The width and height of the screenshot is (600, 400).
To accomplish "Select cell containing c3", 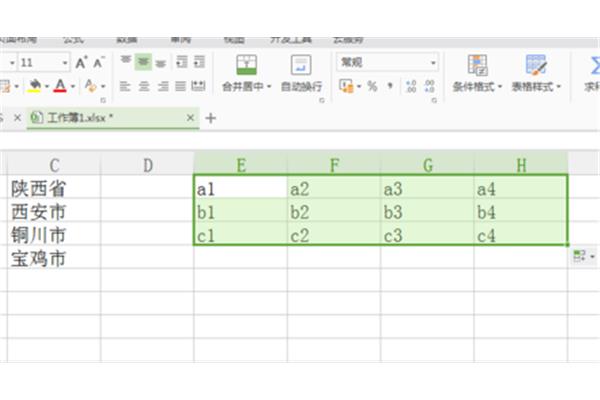I will tap(427, 233).
